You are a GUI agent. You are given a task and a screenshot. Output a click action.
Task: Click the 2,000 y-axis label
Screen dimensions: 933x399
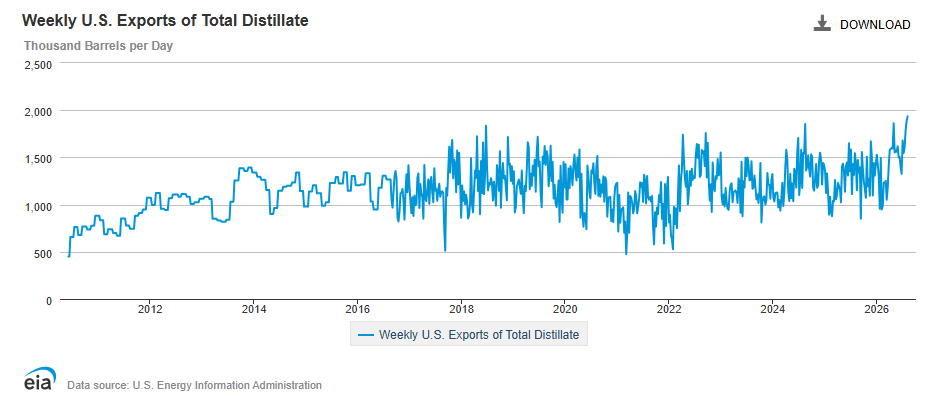pyautogui.click(x=38, y=111)
